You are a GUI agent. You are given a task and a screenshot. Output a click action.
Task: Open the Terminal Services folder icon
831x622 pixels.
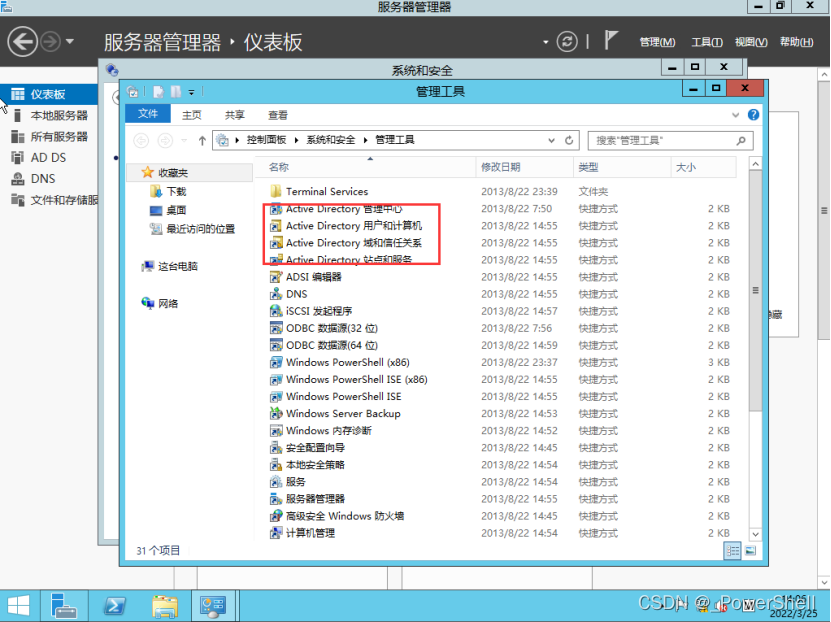276,191
